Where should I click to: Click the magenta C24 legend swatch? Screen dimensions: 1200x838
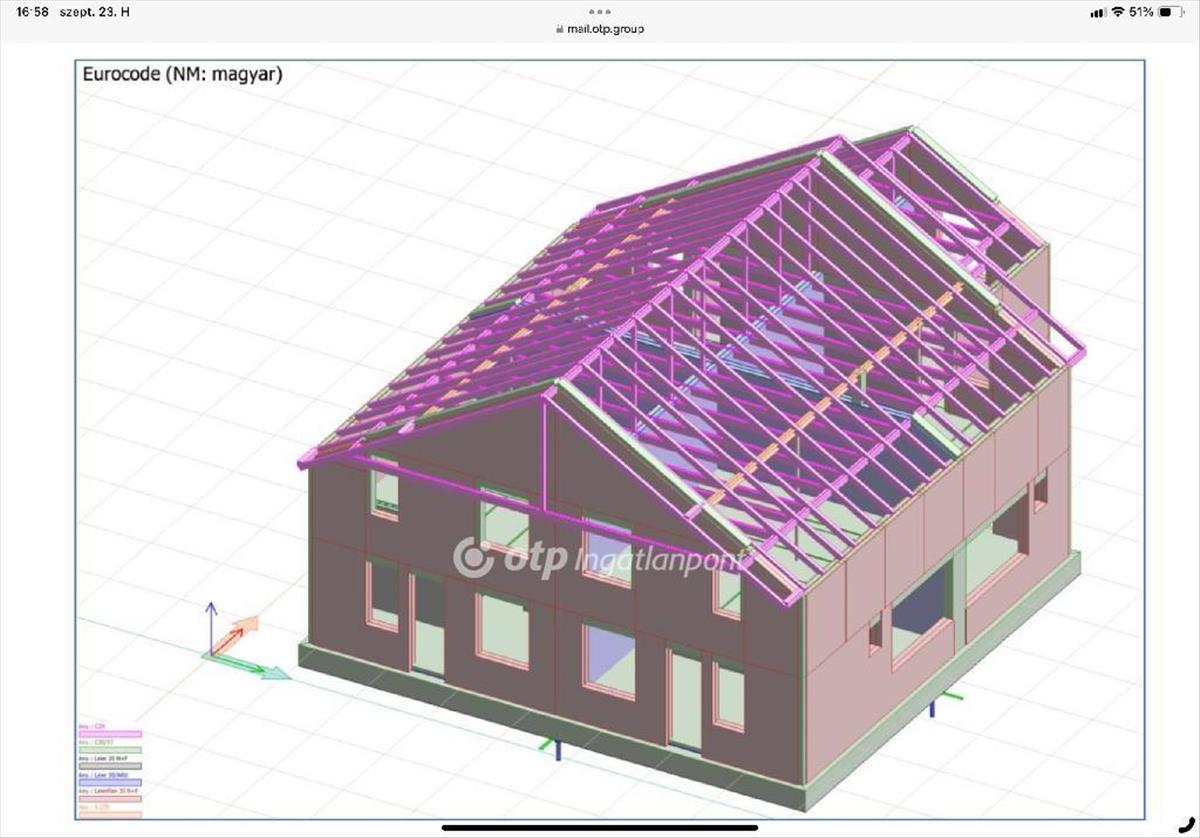[x=110, y=734]
